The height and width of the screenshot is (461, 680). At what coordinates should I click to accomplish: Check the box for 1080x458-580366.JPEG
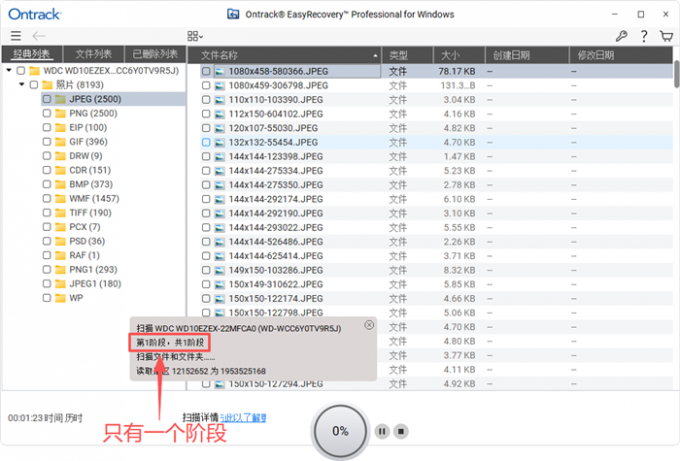pyautogui.click(x=206, y=72)
